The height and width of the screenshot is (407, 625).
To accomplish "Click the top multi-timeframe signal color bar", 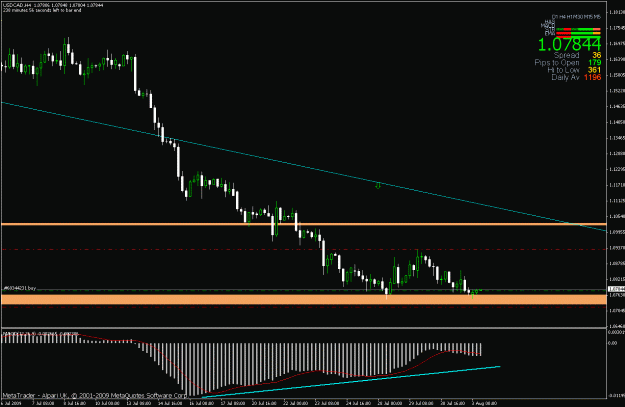I will 578,29.
